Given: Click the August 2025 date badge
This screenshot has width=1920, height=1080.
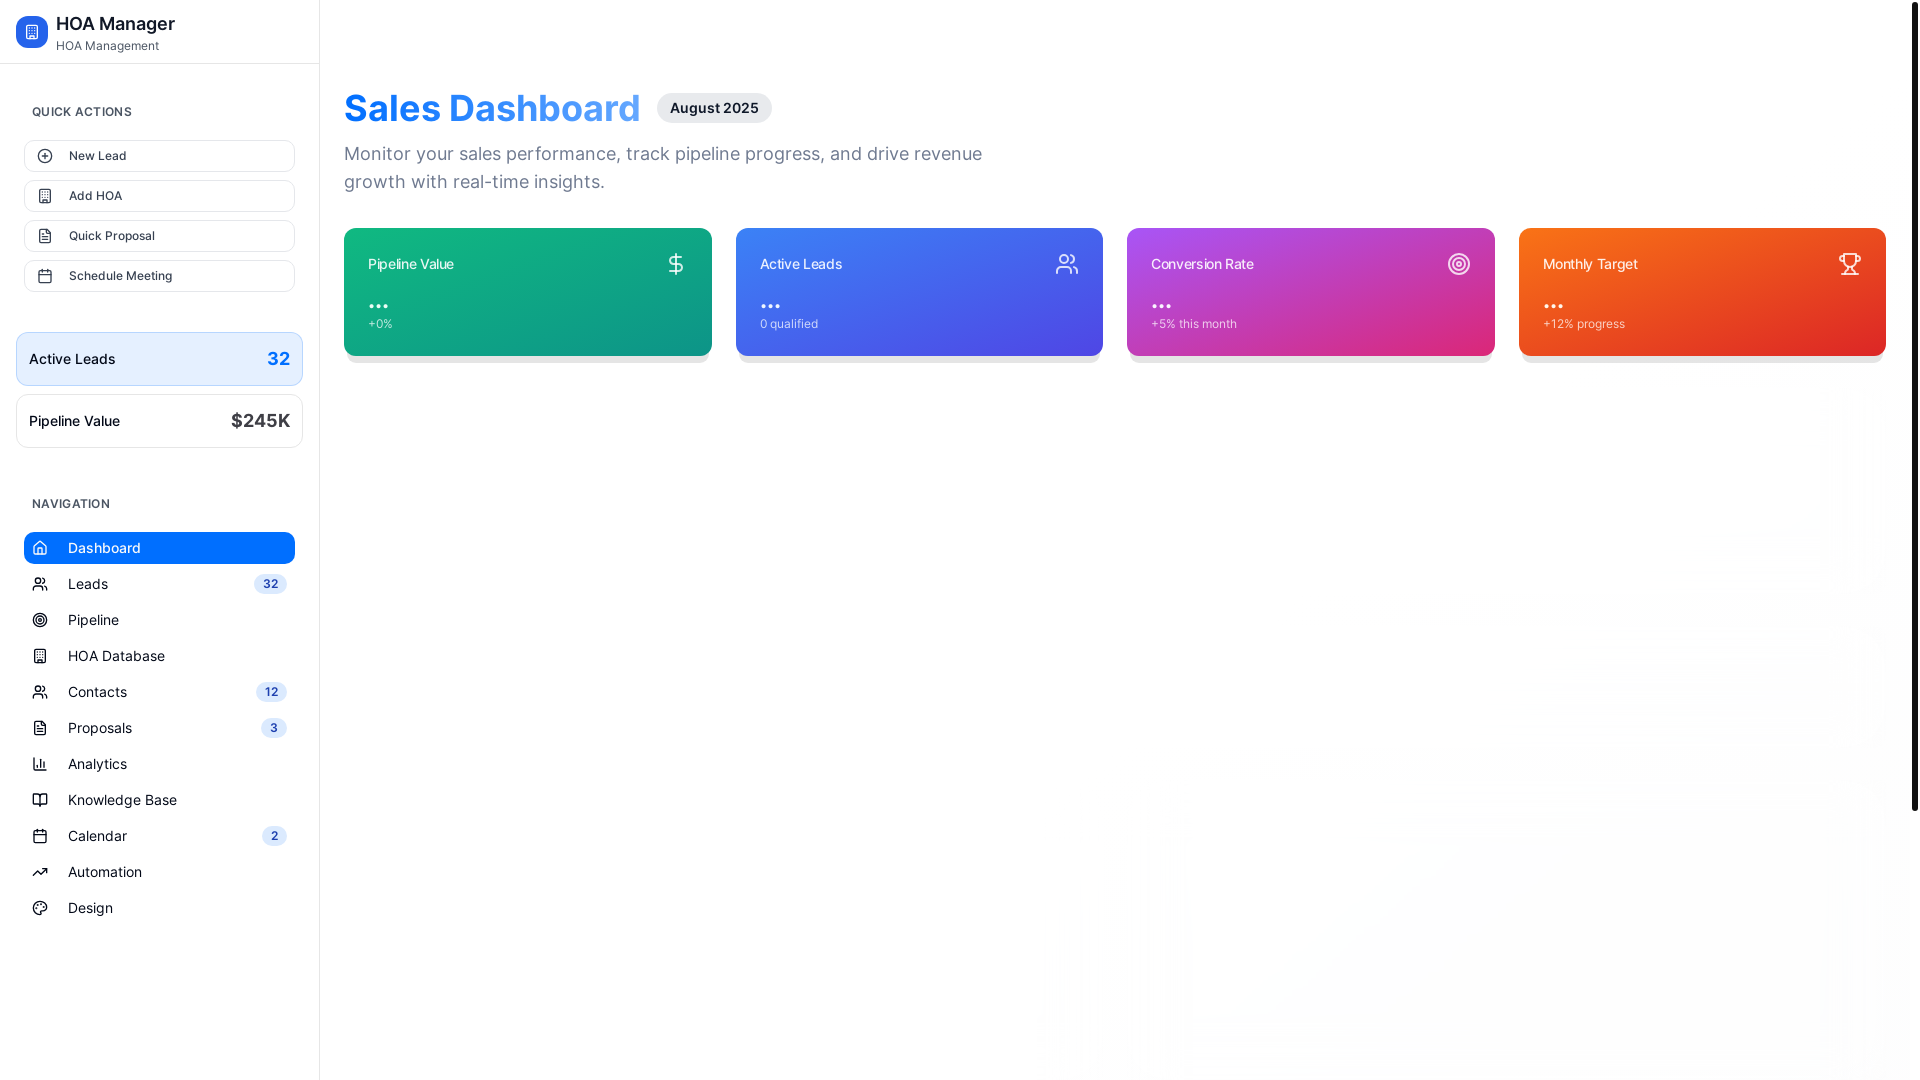Looking at the screenshot, I should click(x=714, y=108).
